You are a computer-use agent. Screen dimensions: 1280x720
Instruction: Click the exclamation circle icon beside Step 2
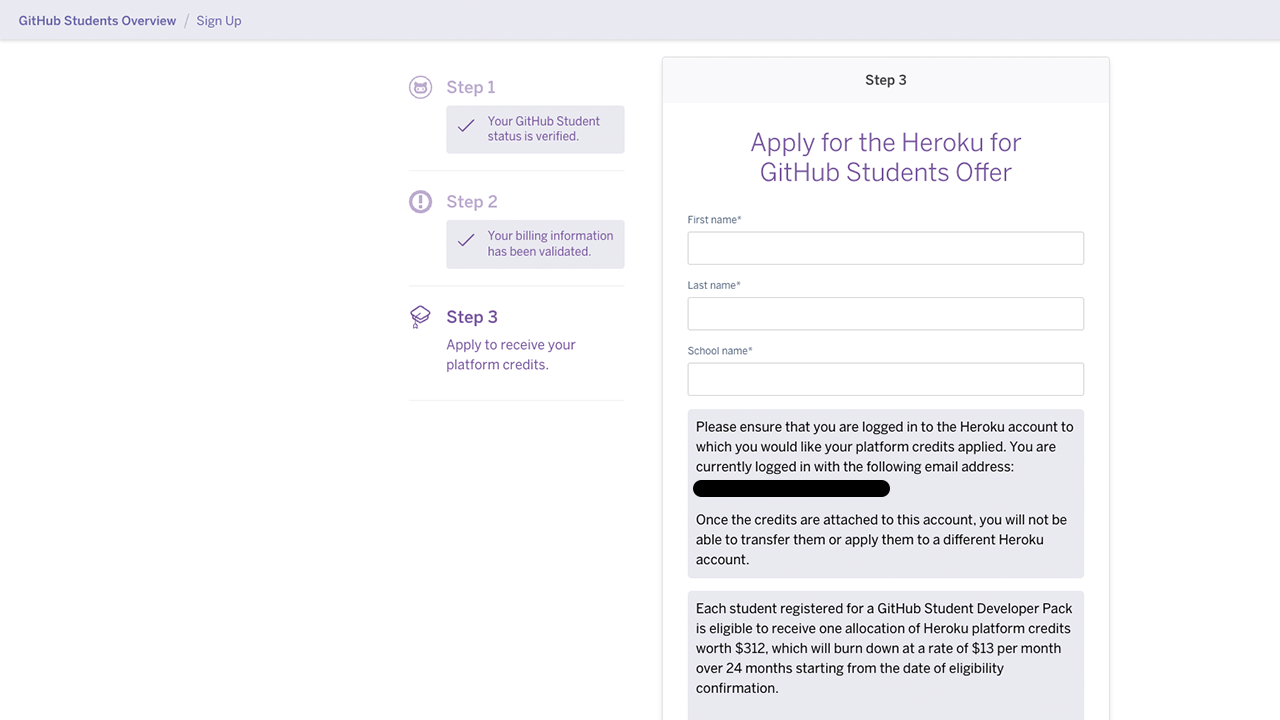pos(420,202)
